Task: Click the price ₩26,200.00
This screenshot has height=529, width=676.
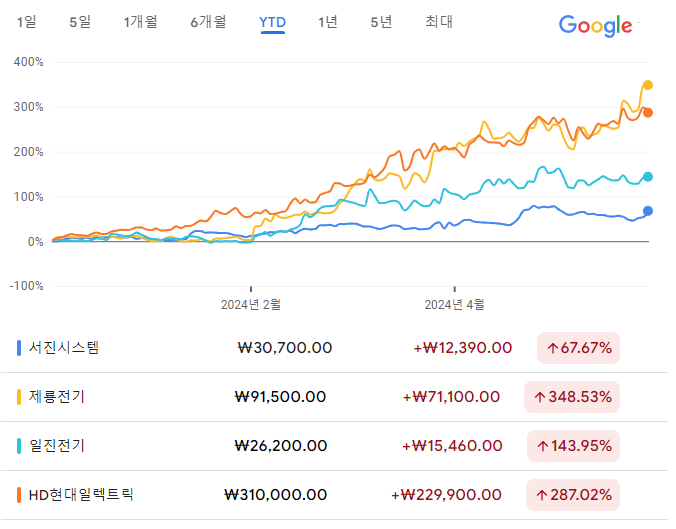Action: 281,446
